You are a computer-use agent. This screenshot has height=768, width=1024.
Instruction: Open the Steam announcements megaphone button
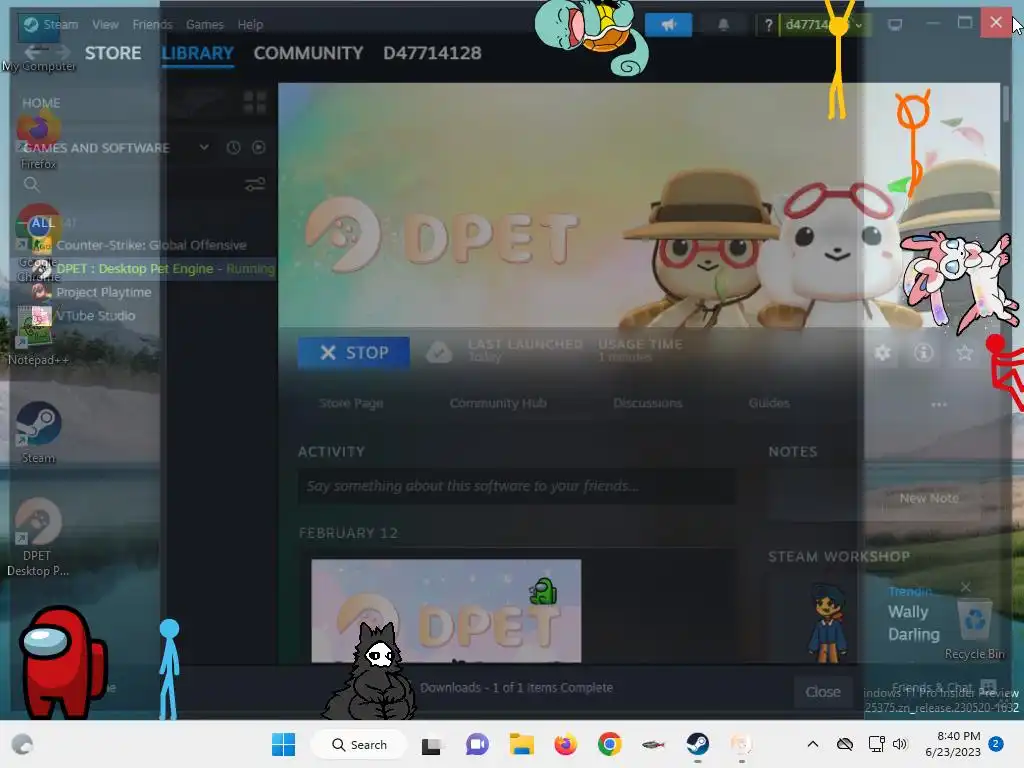click(x=668, y=25)
